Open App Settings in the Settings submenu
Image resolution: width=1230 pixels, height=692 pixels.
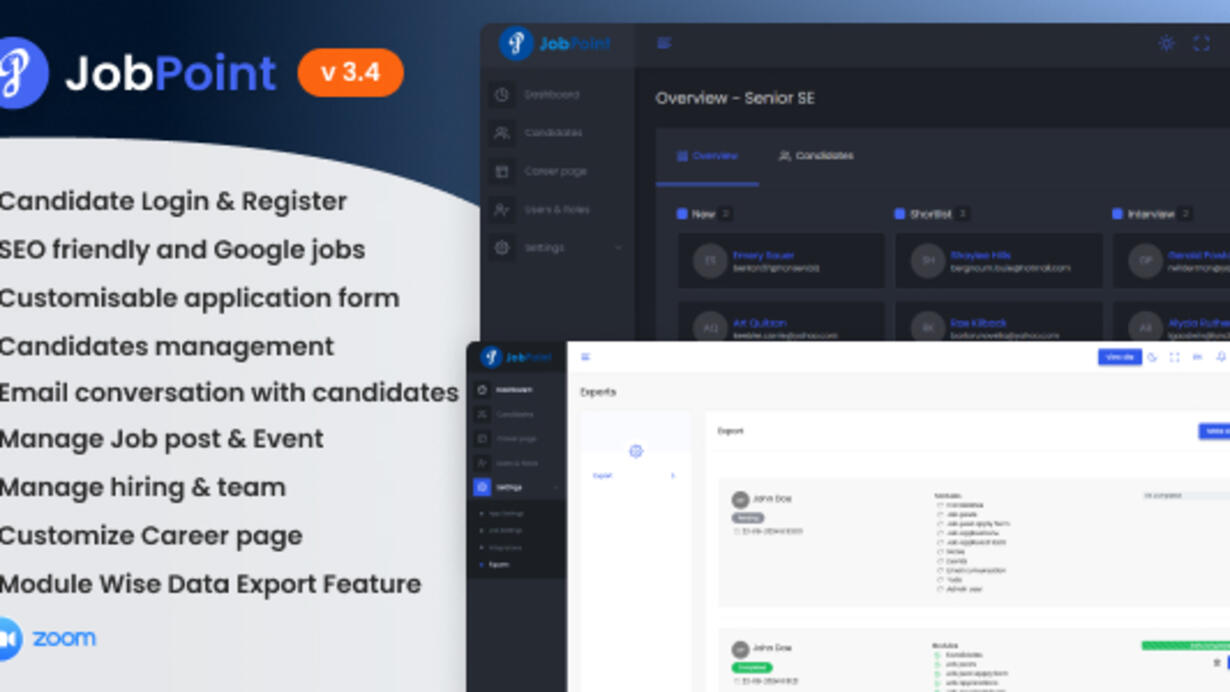coord(505,513)
